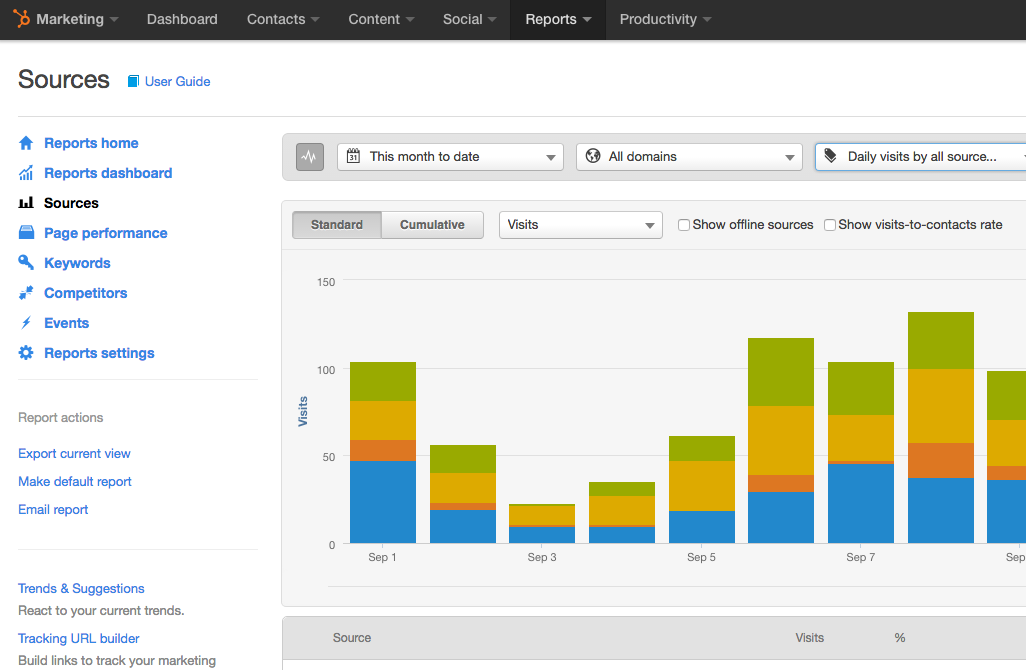Open the User Guide book icon link
This screenshot has height=670, width=1026.
coord(133,82)
